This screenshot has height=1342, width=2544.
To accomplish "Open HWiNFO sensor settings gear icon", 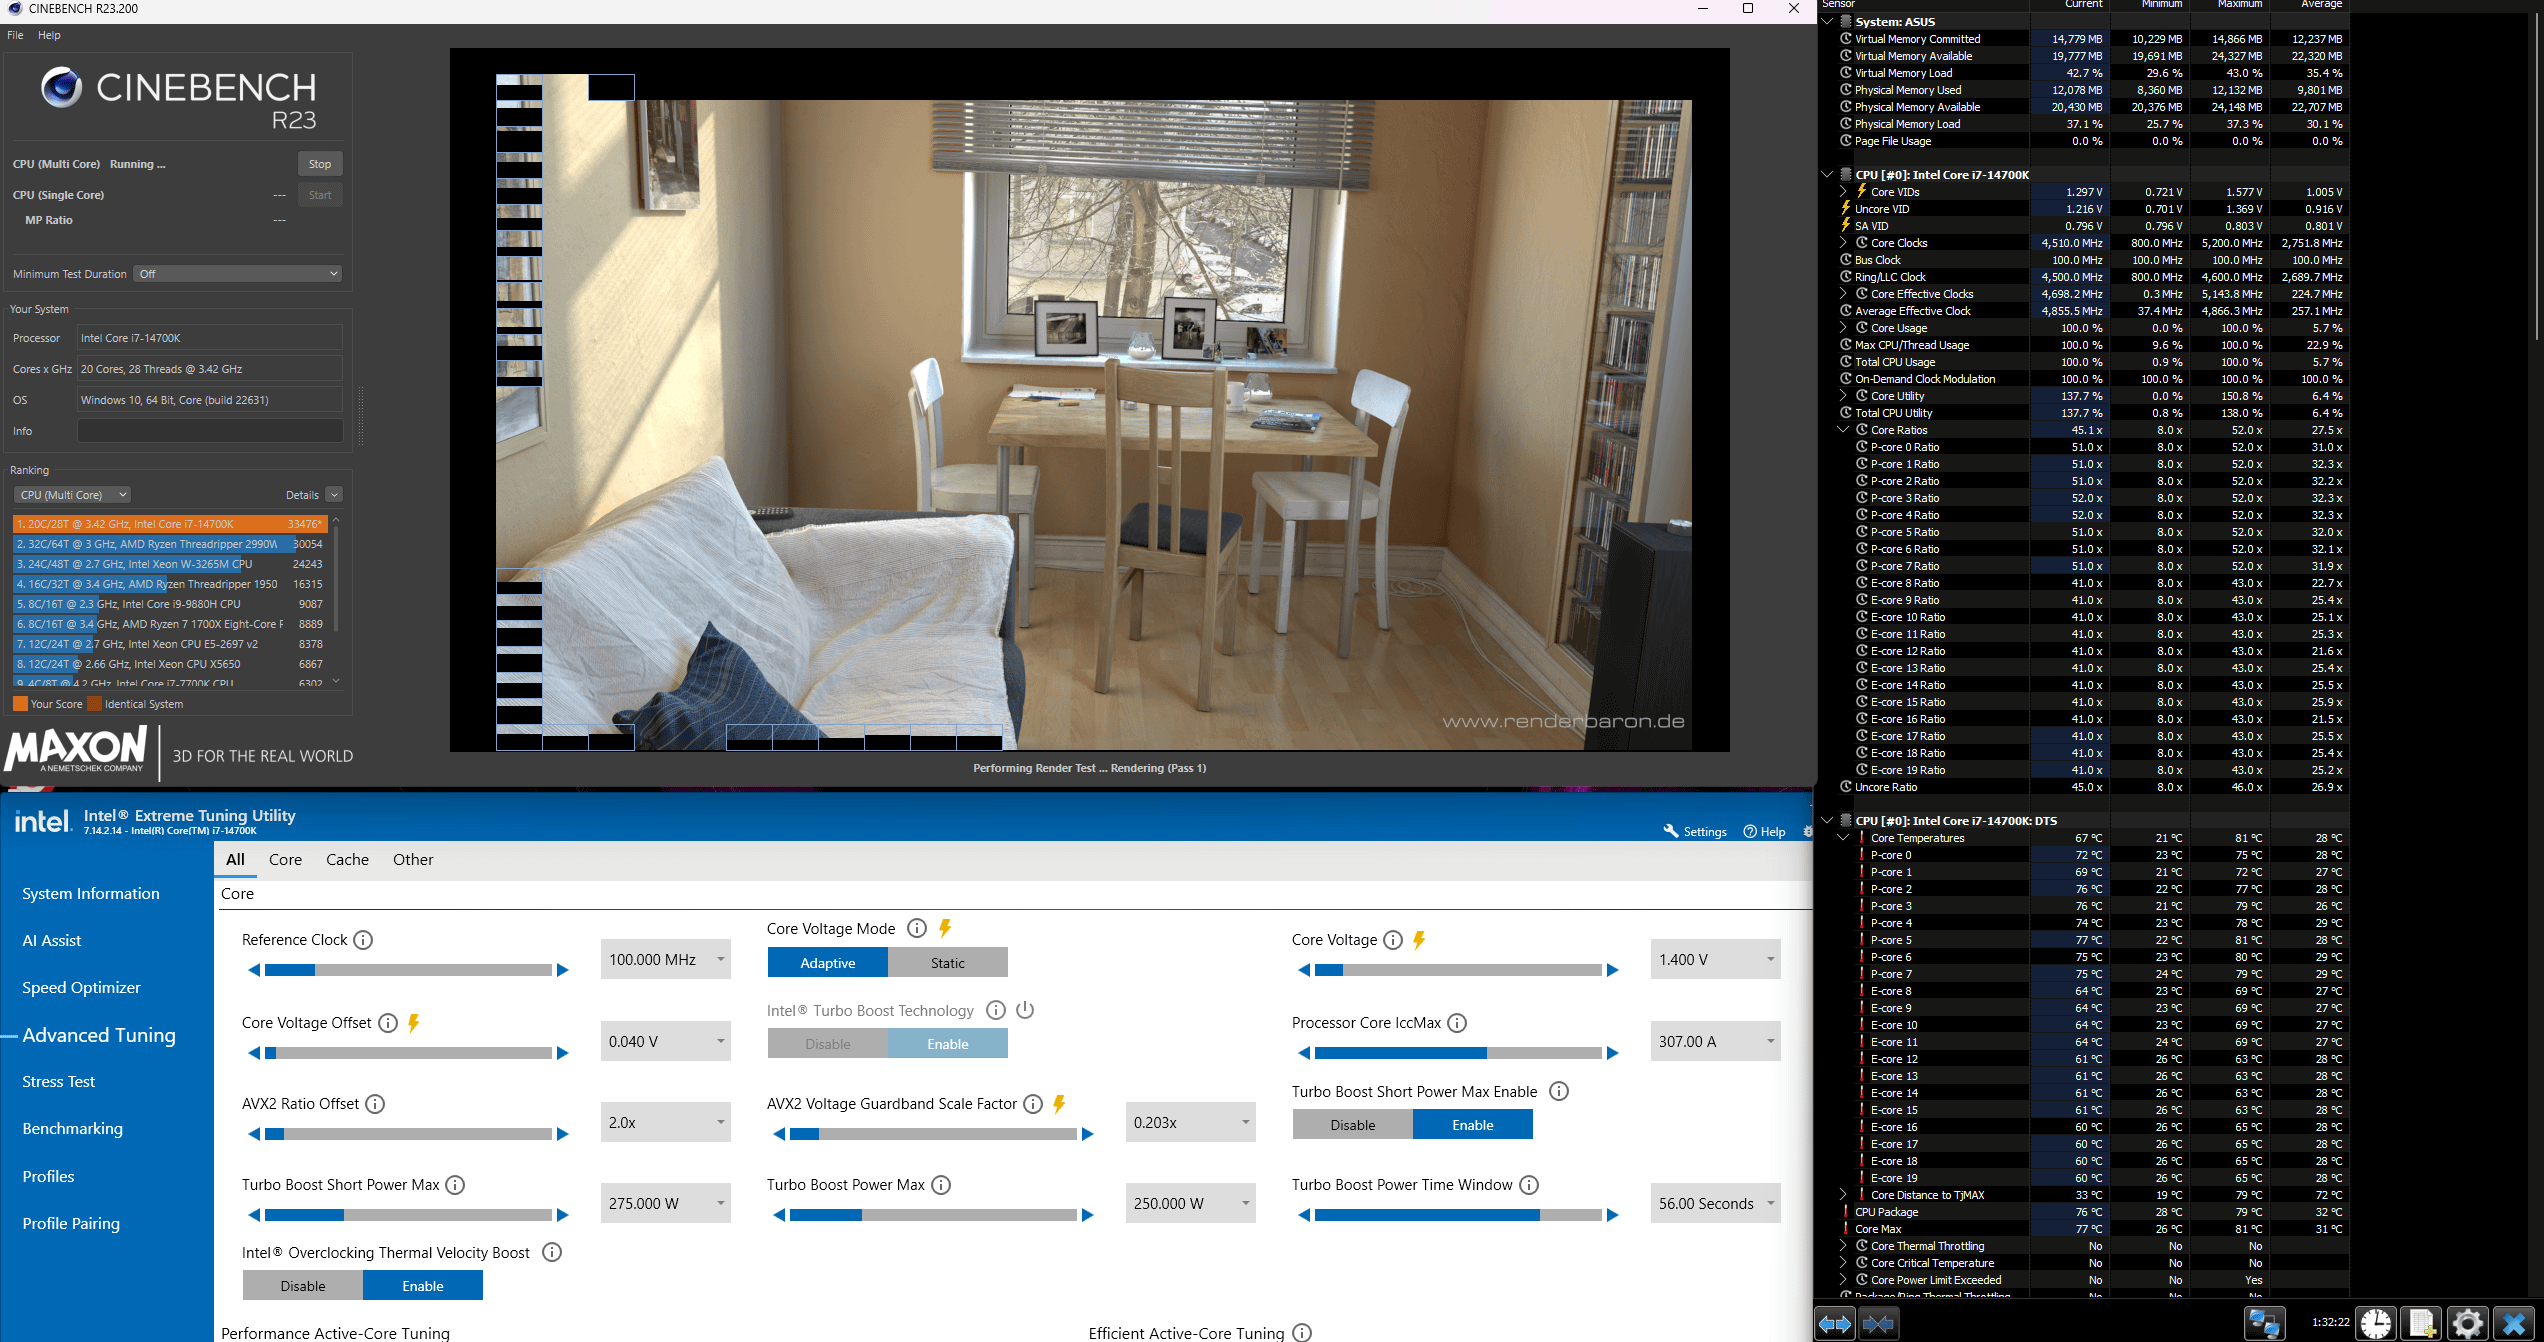I will point(2467,1324).
